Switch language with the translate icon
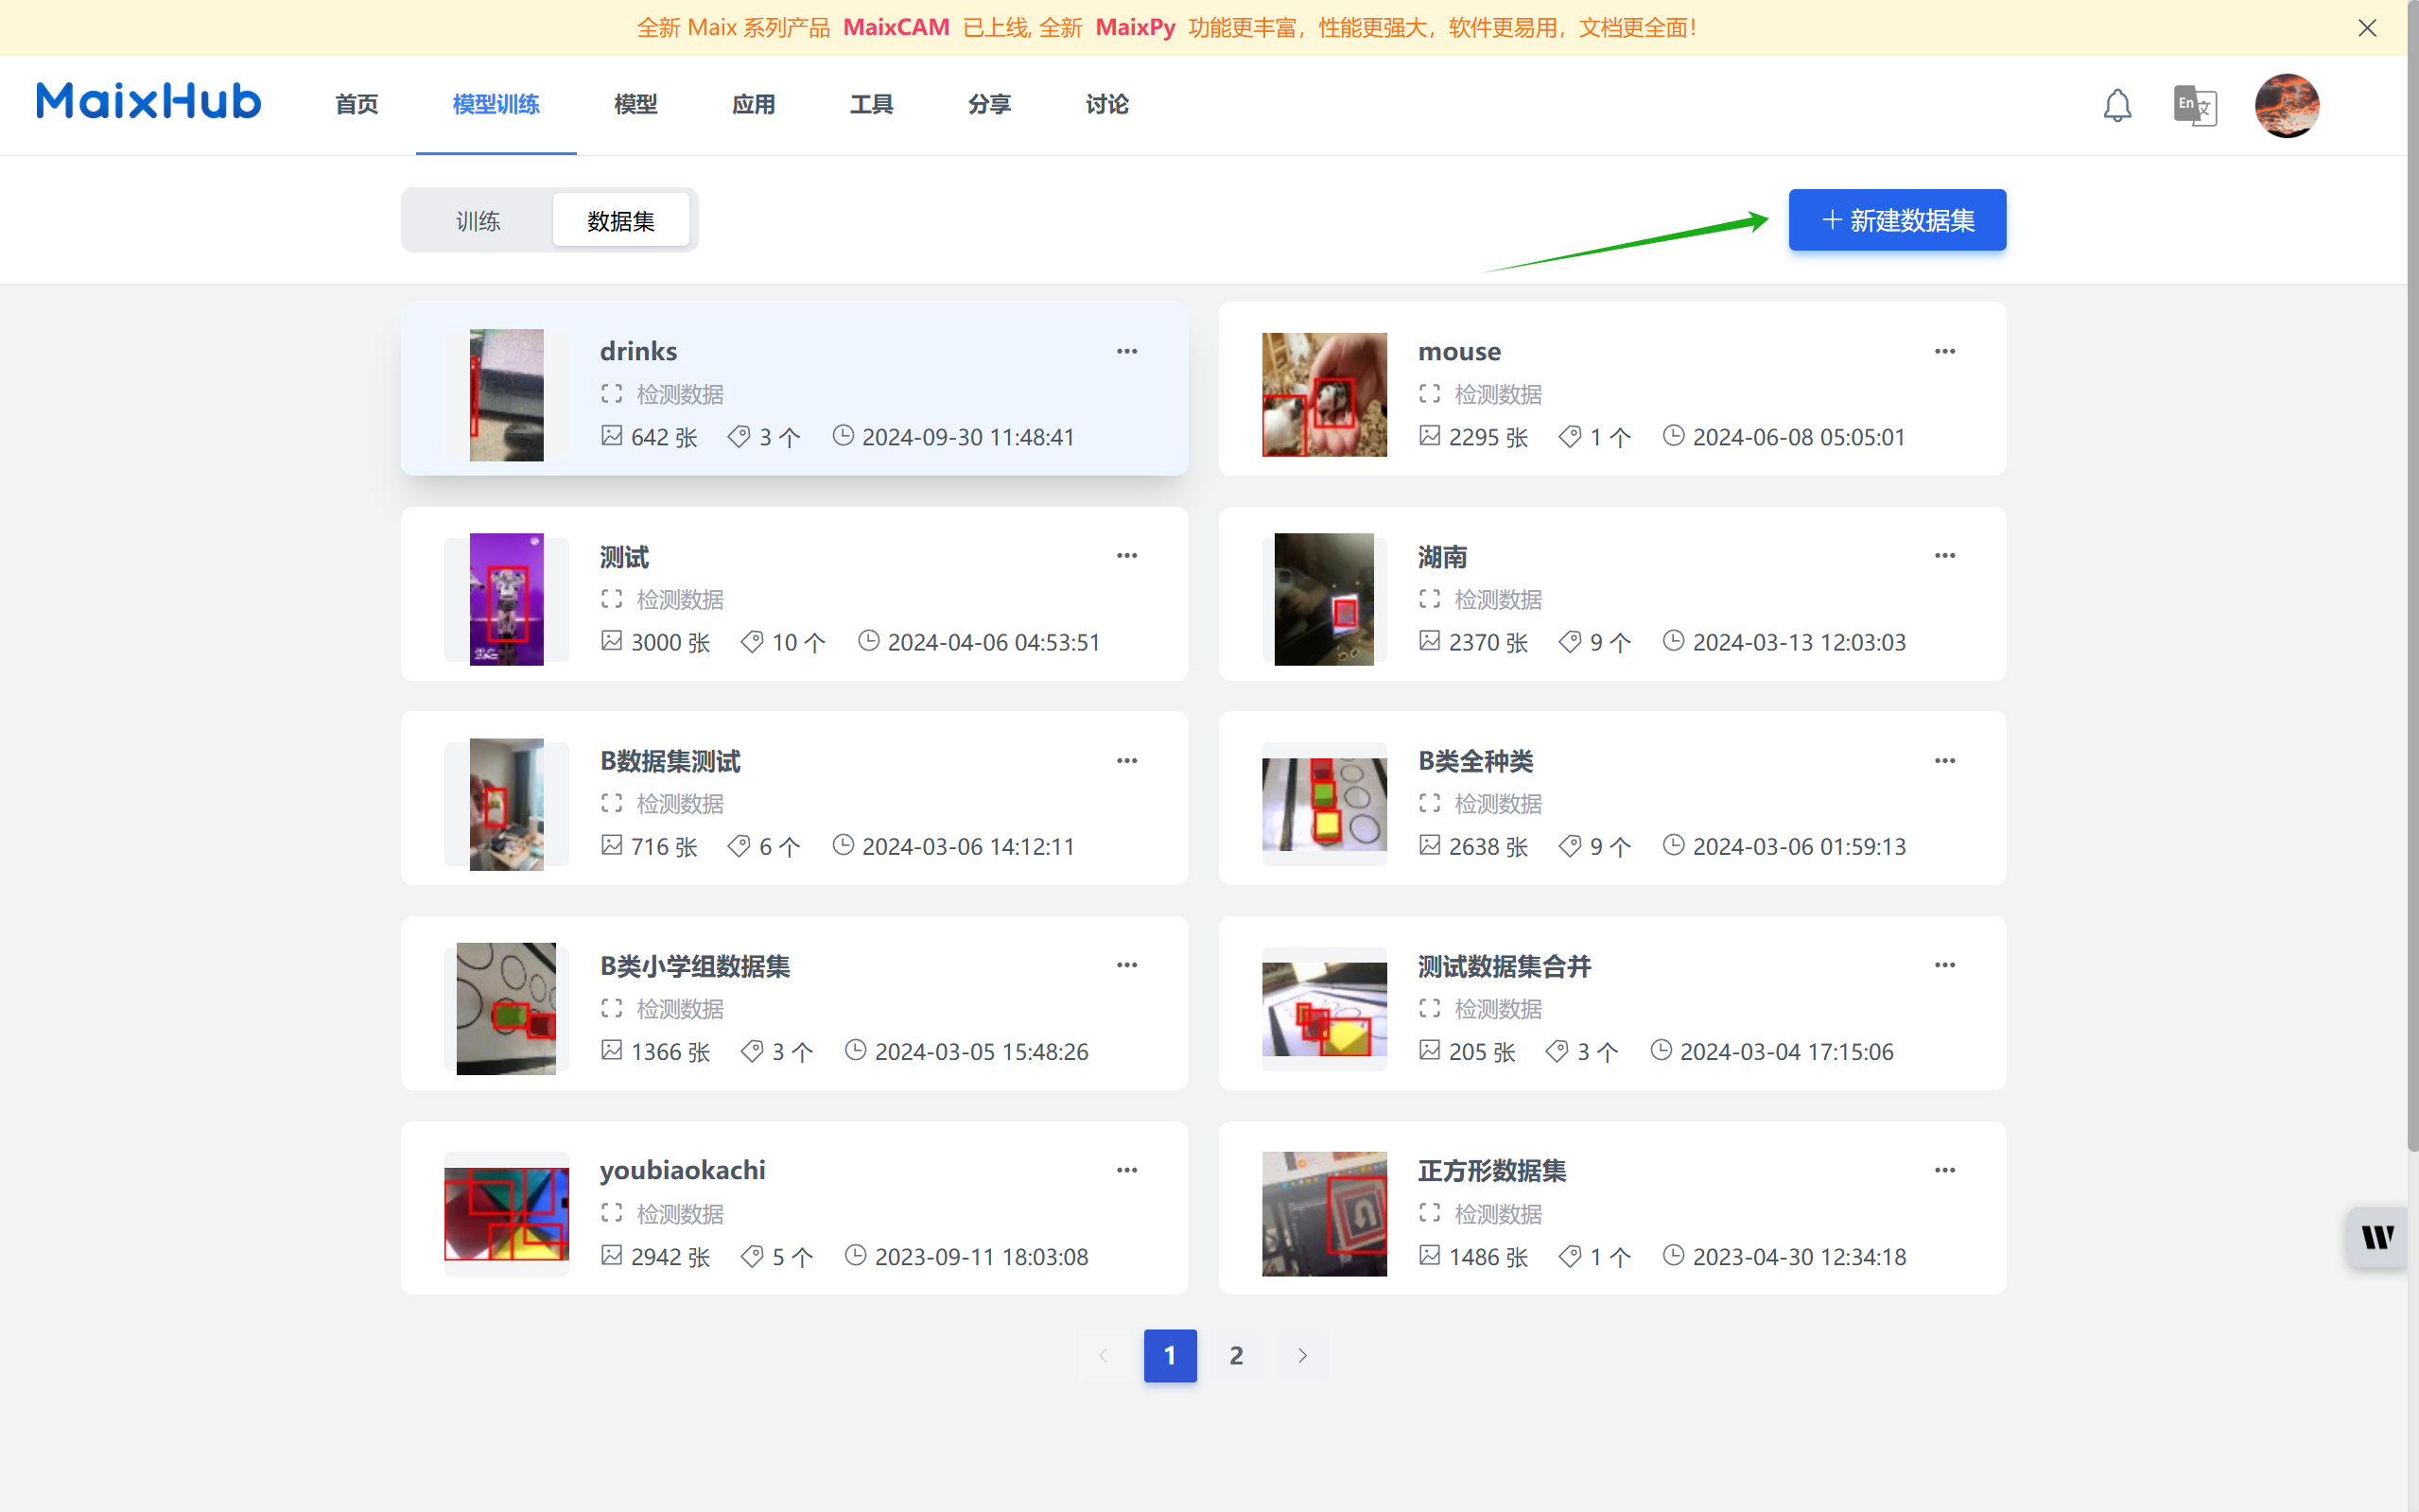The width and height of the screenshot is (2419, 1512). pyautogui.click(x=2195, y=105)
